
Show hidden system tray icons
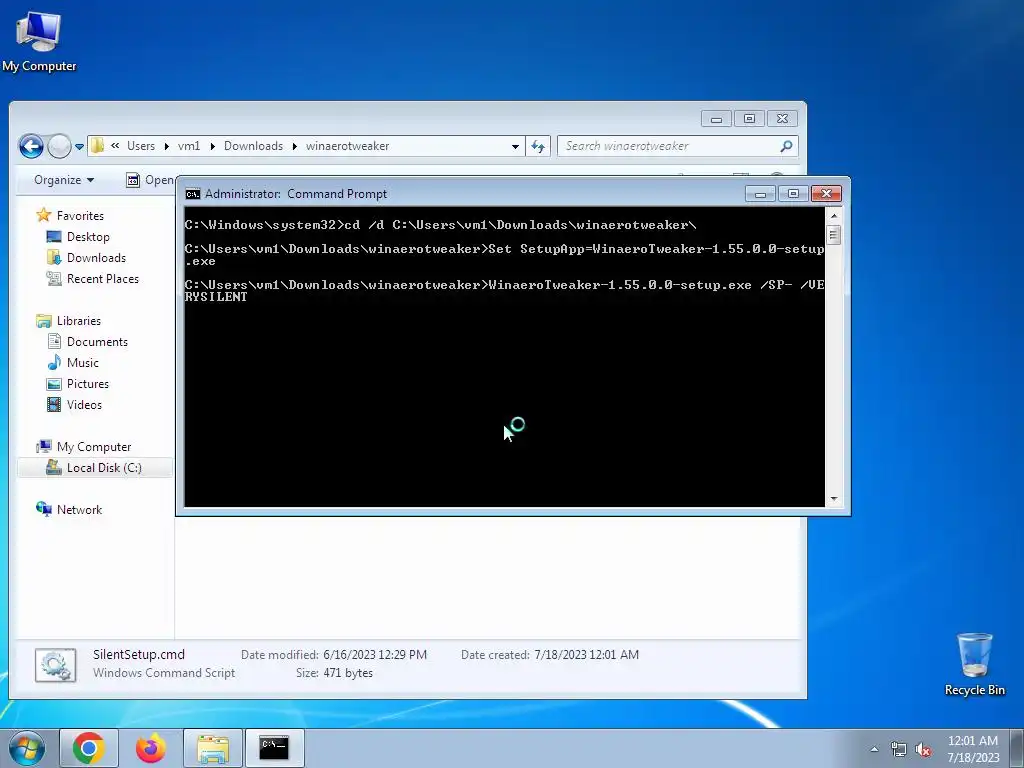tap(874, 749)
